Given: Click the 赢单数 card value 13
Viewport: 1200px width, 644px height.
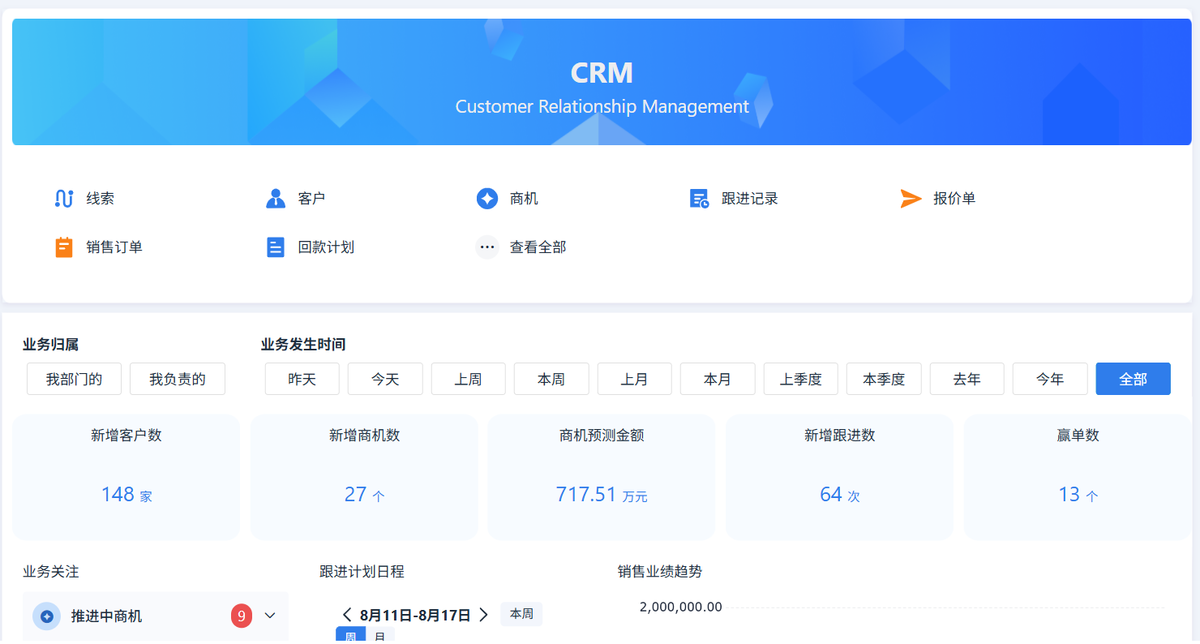Looking at the screenshot, I should [x=1069, y=494].
